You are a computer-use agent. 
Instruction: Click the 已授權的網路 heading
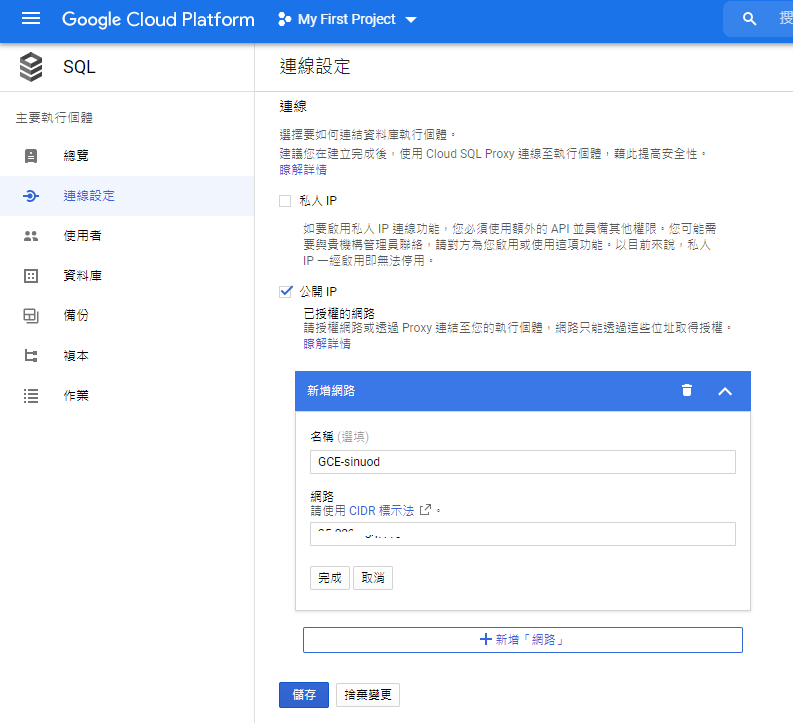[x=339, y=313]
